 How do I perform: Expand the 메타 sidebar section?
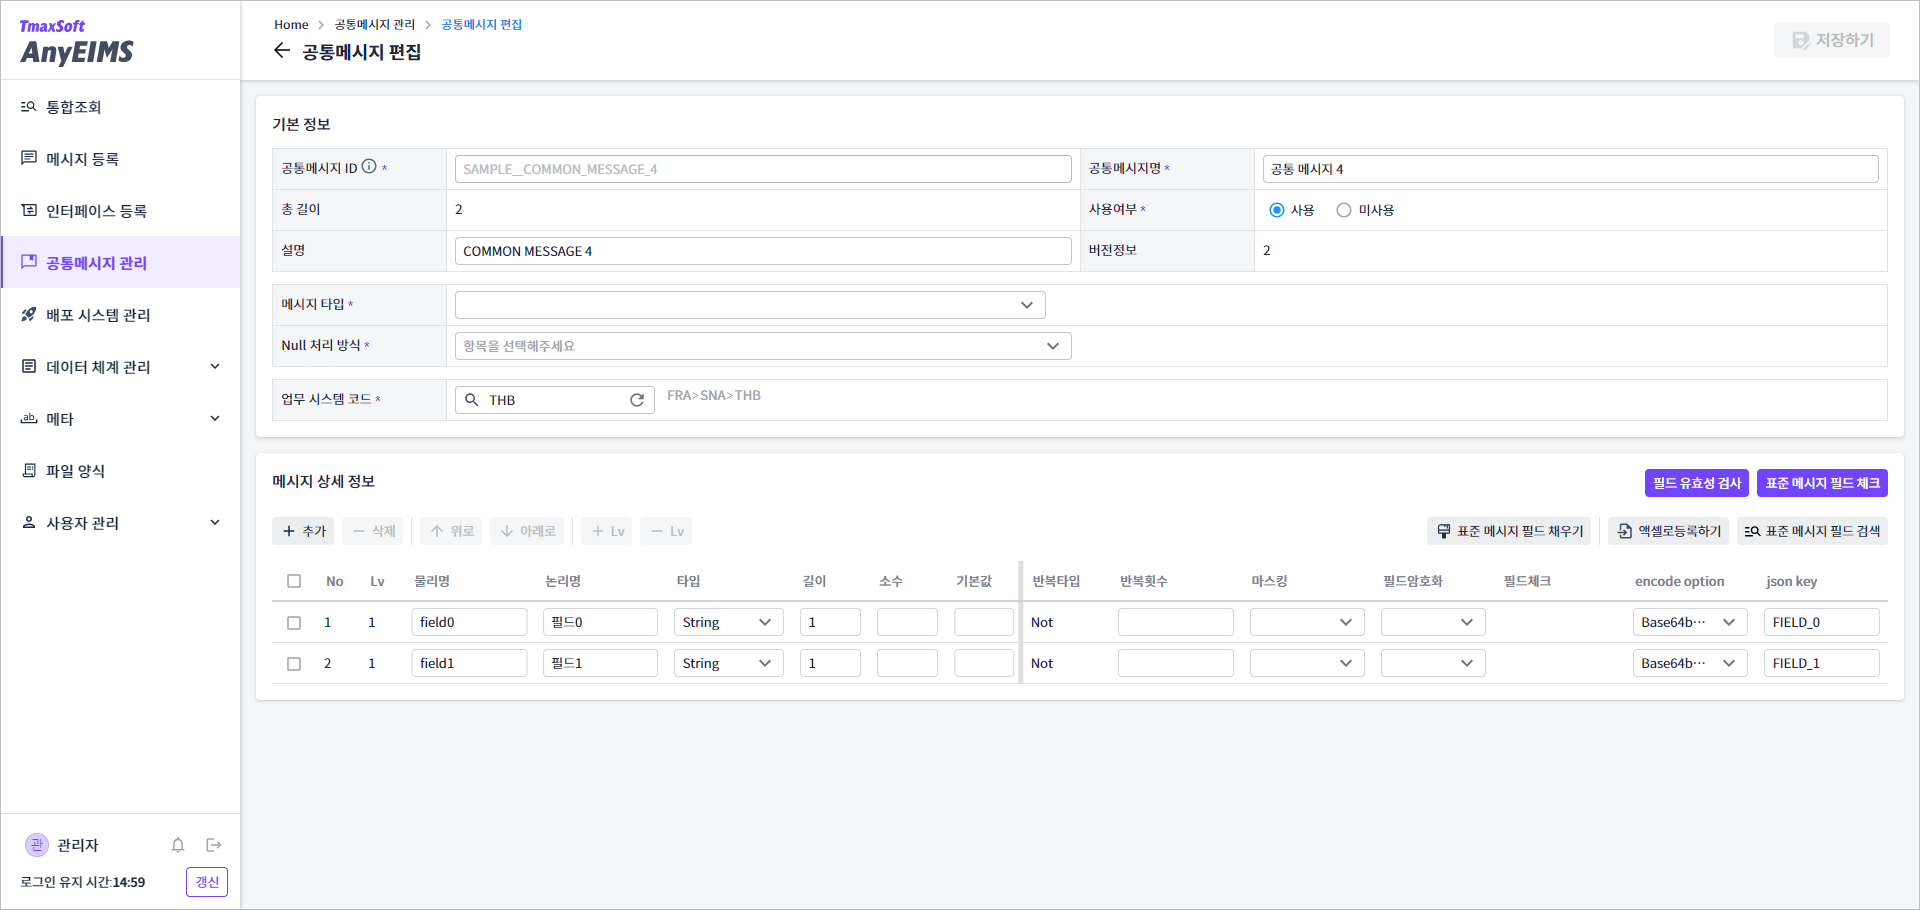120,419
